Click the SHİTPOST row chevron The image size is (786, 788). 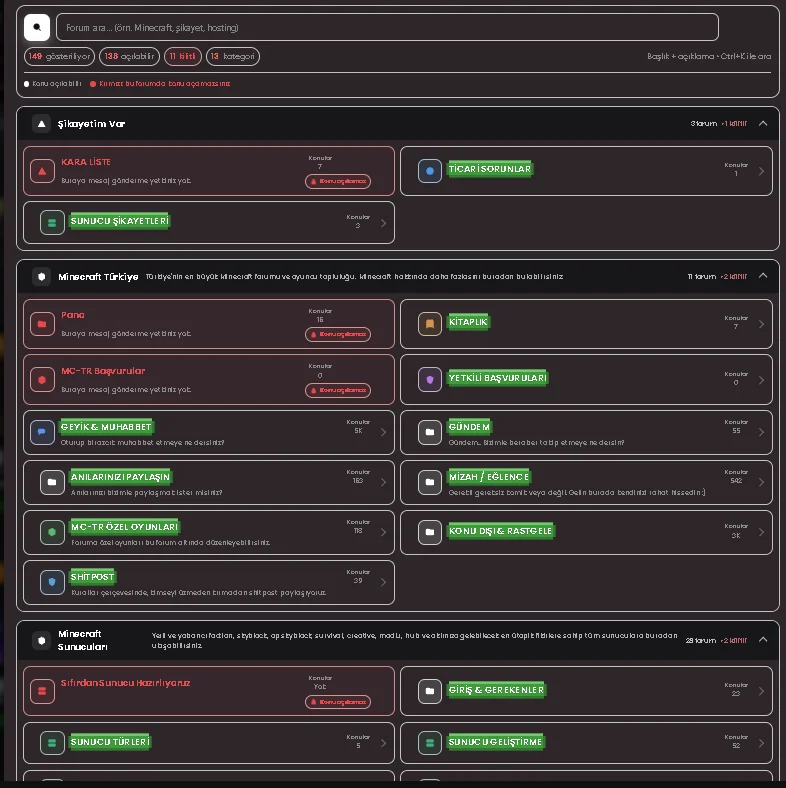point(383,582)
